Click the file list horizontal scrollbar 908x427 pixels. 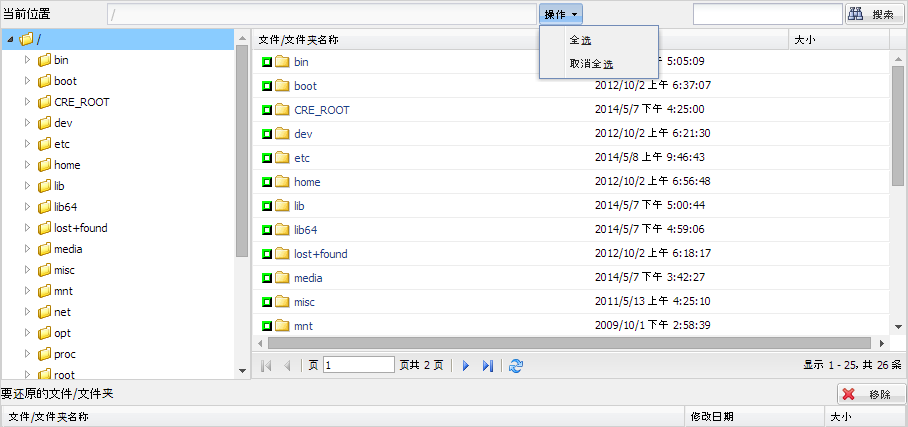pos(569,344)
